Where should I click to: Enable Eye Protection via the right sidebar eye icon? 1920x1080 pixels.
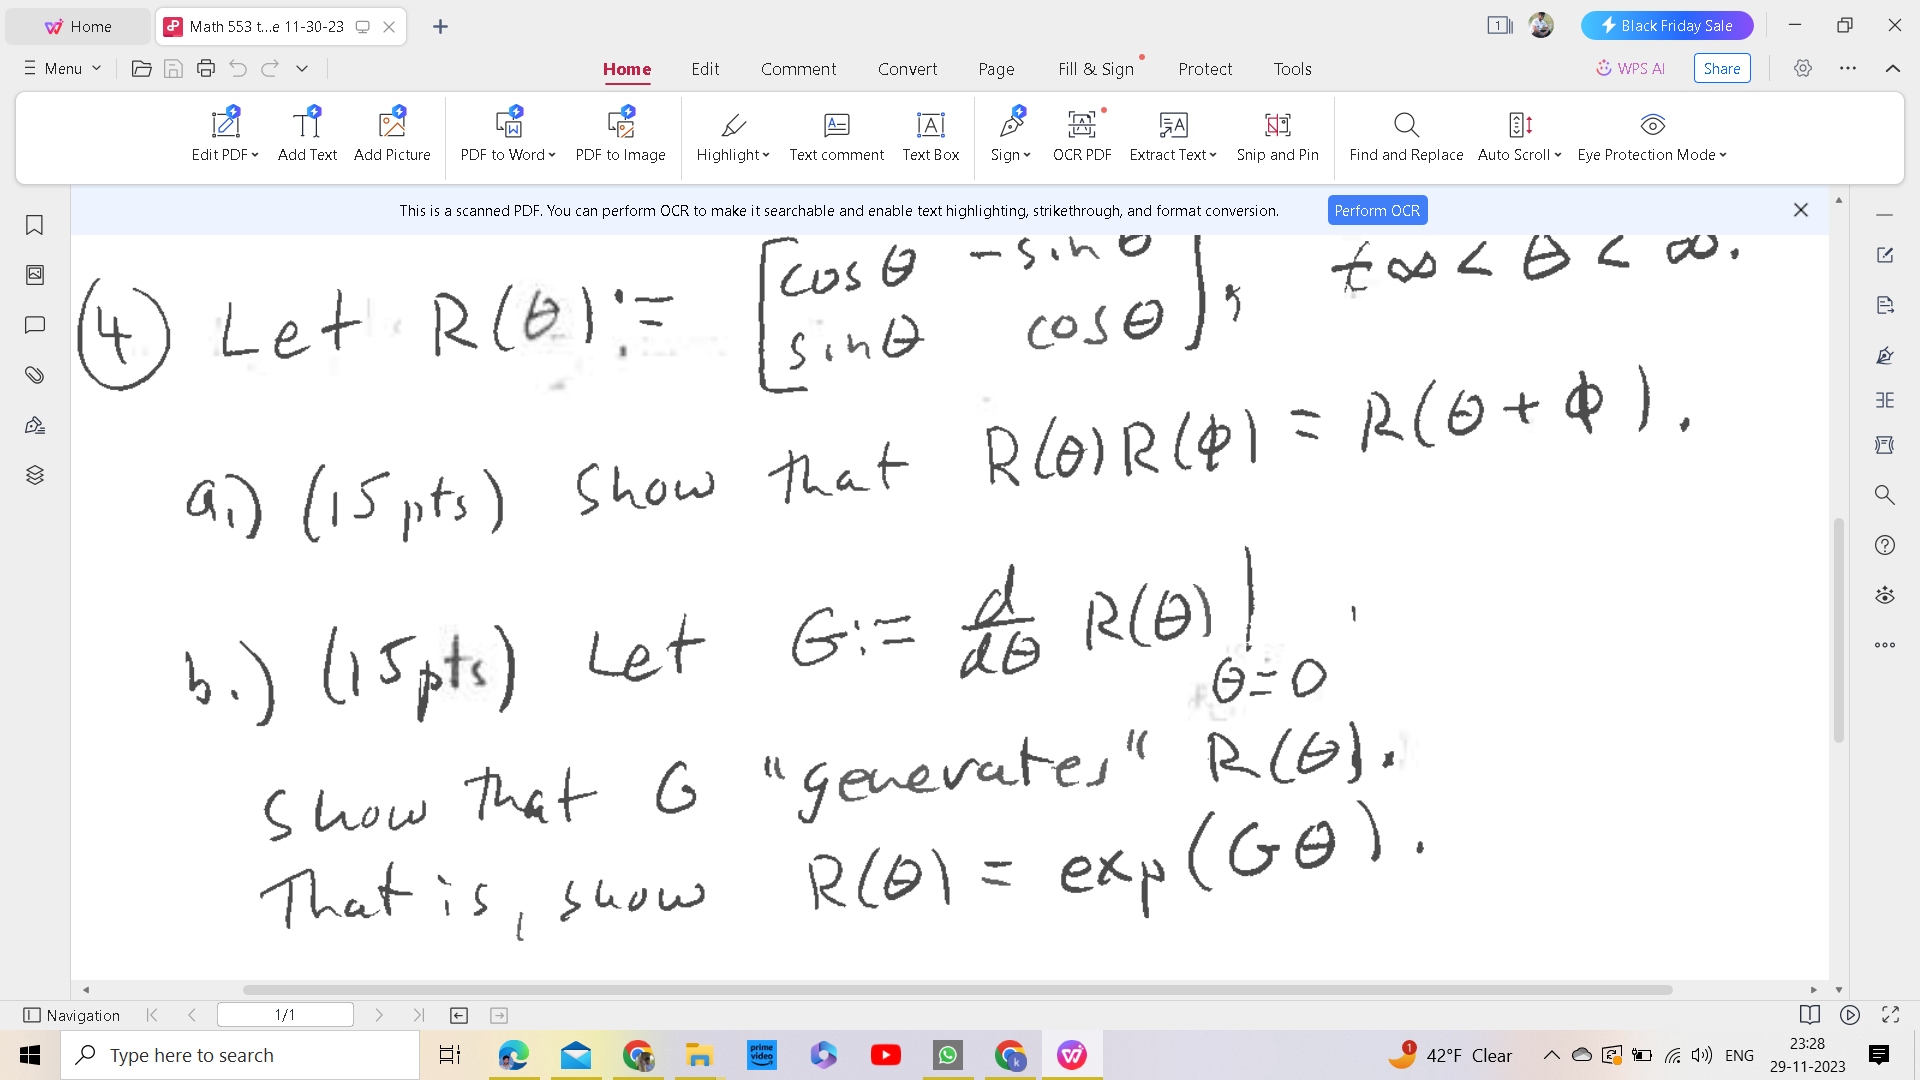tap(1884, 595)
